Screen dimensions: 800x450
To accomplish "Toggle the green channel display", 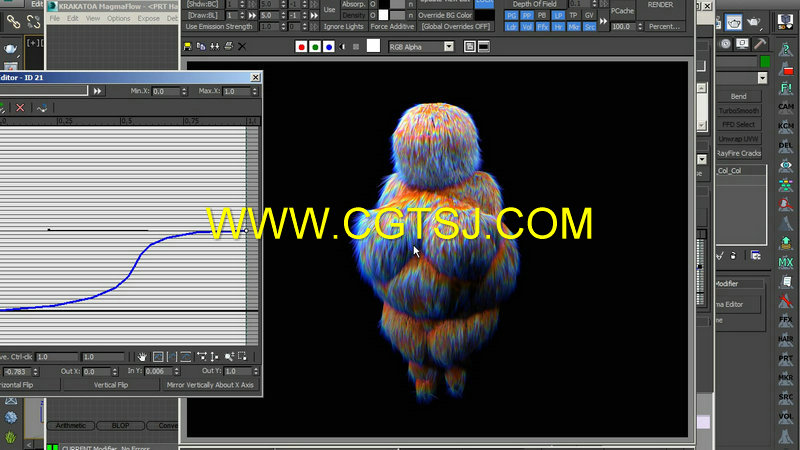I will pos(315,47).
